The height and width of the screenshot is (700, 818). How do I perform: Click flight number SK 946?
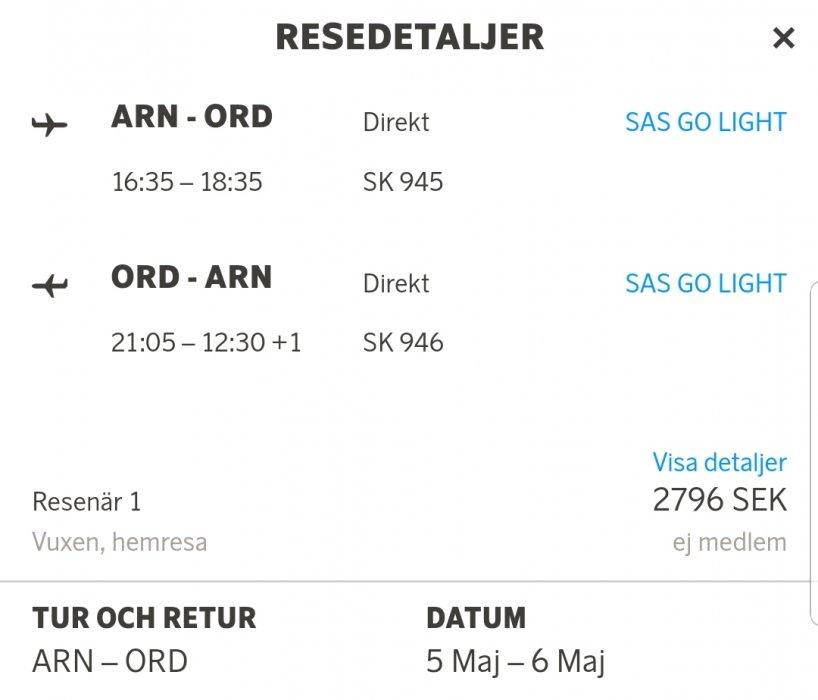pyautogui.click(x=403, y=343)
